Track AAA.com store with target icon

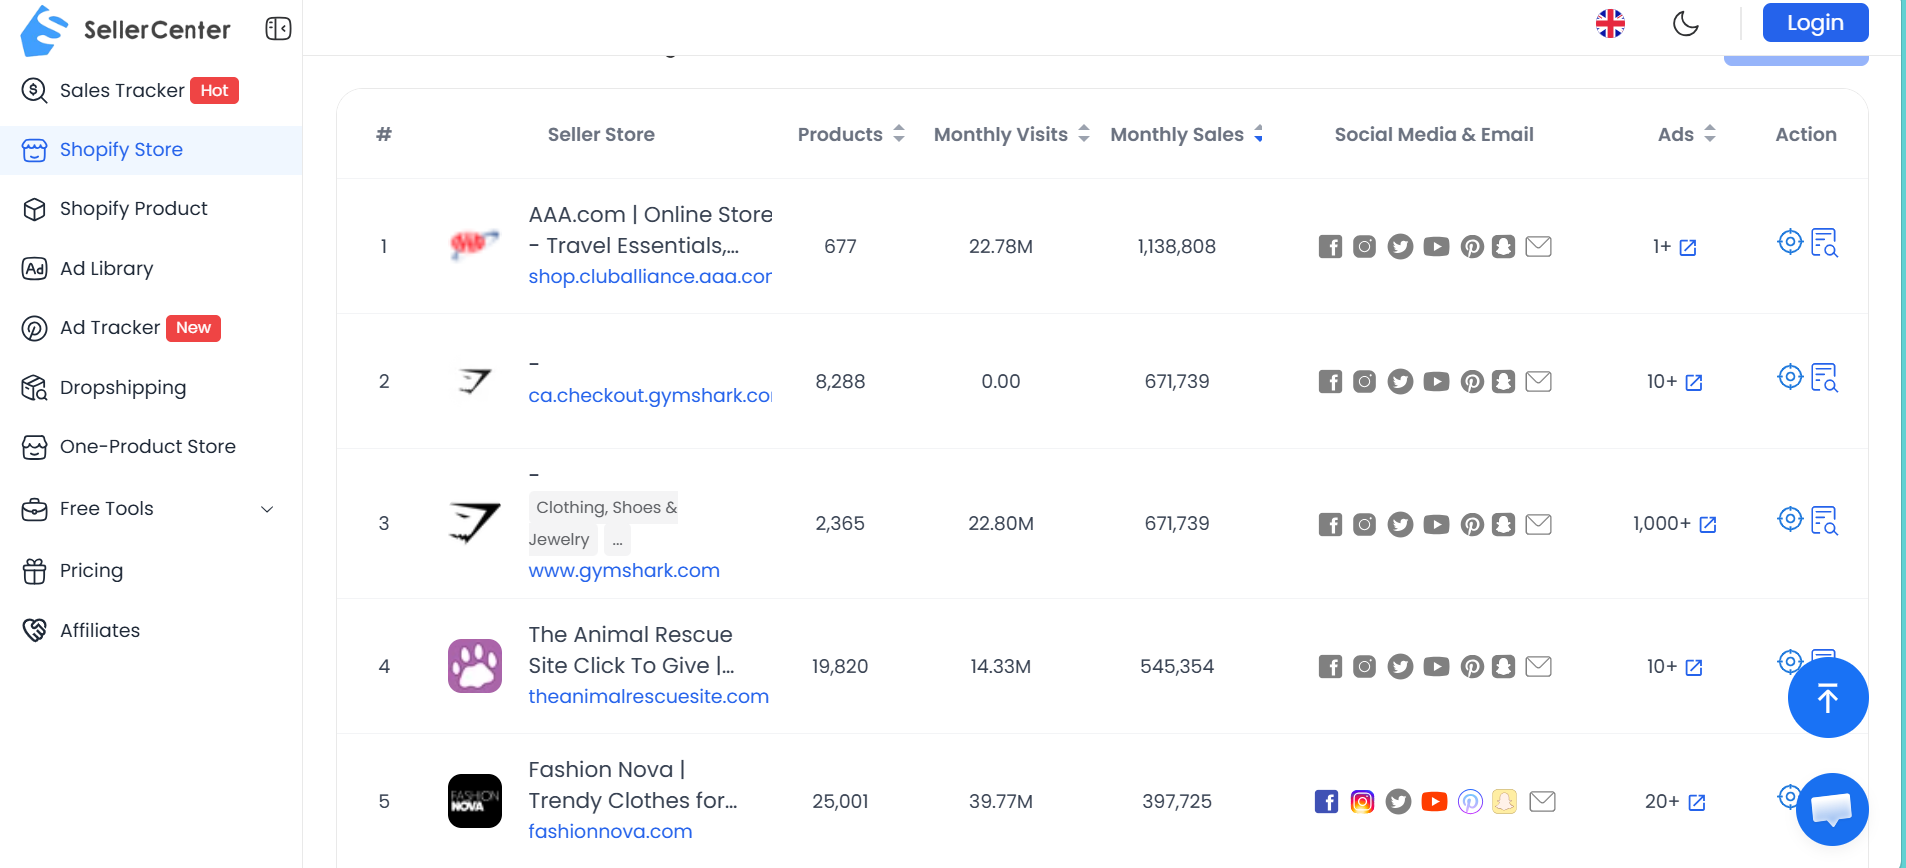[x=1790, y=242]
